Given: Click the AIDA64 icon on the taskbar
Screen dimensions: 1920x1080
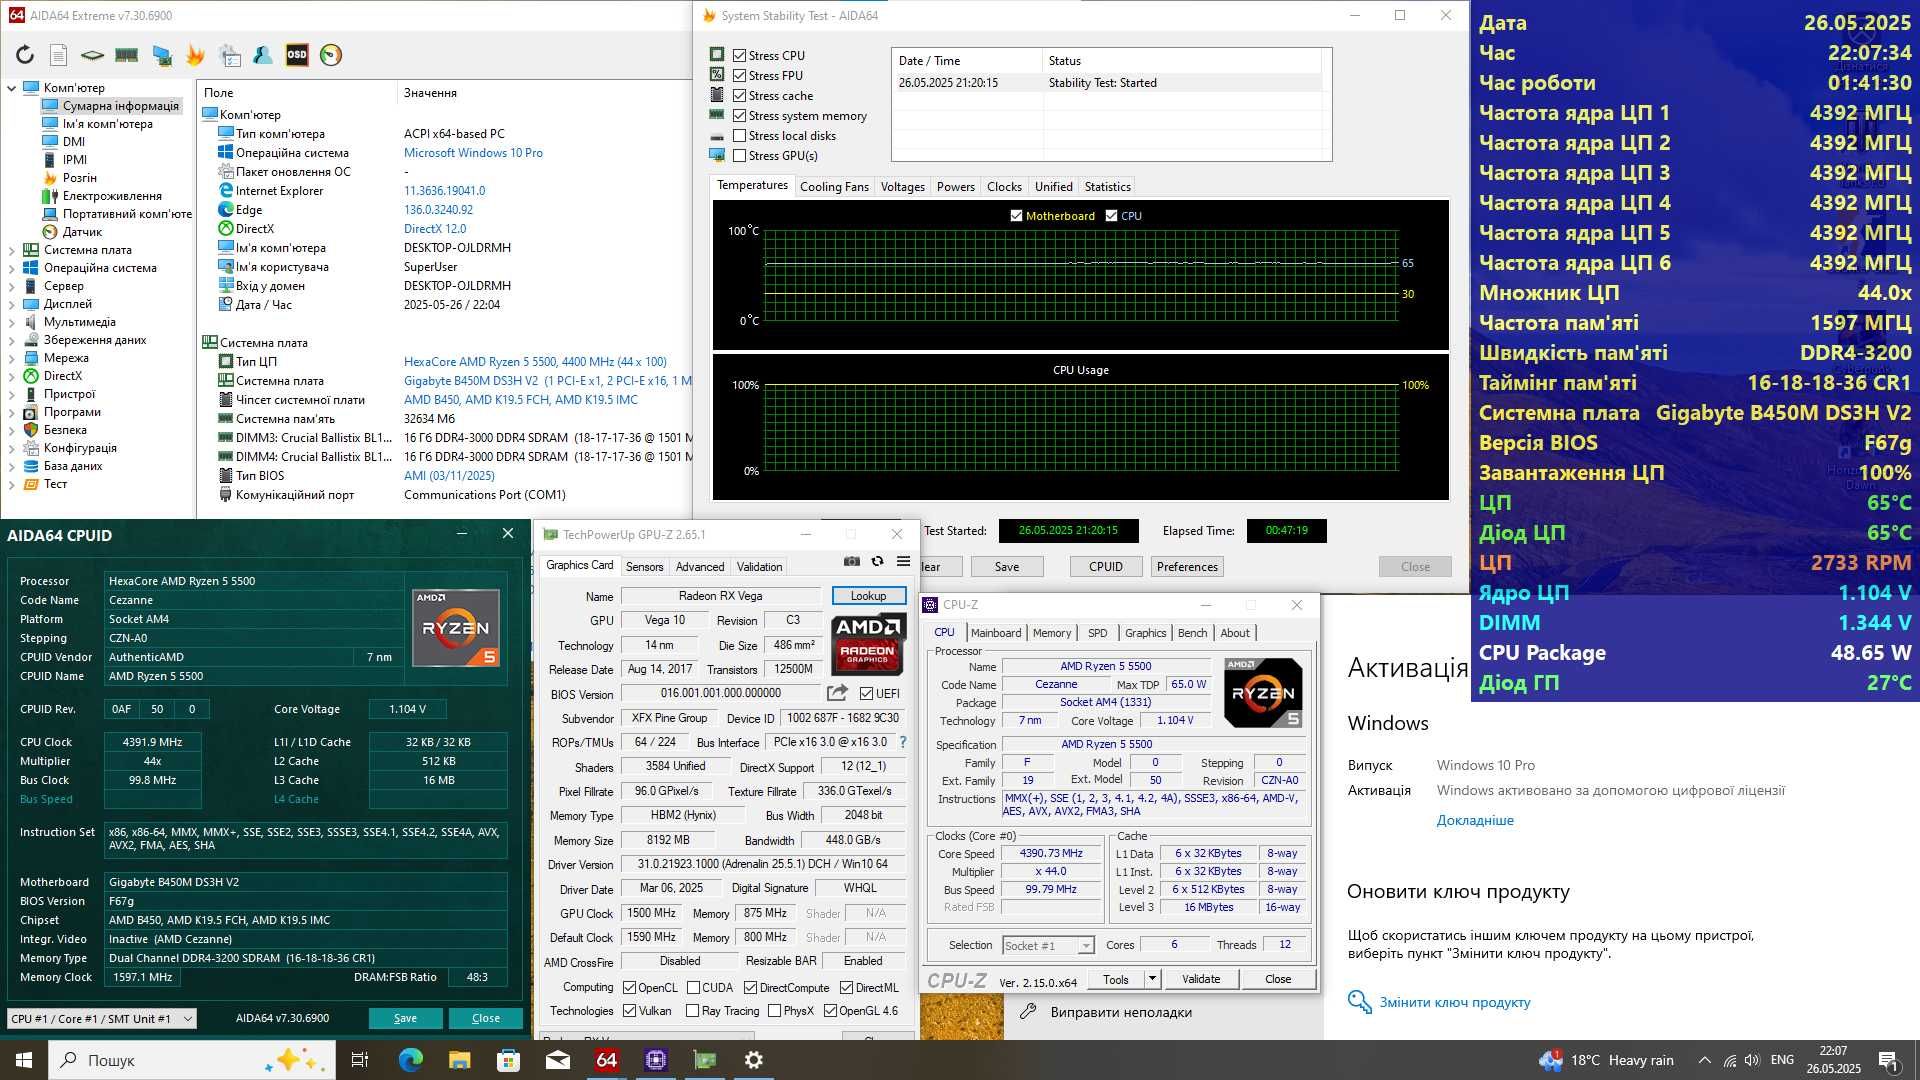Looking at the screenshot, I should [607, 1060].
